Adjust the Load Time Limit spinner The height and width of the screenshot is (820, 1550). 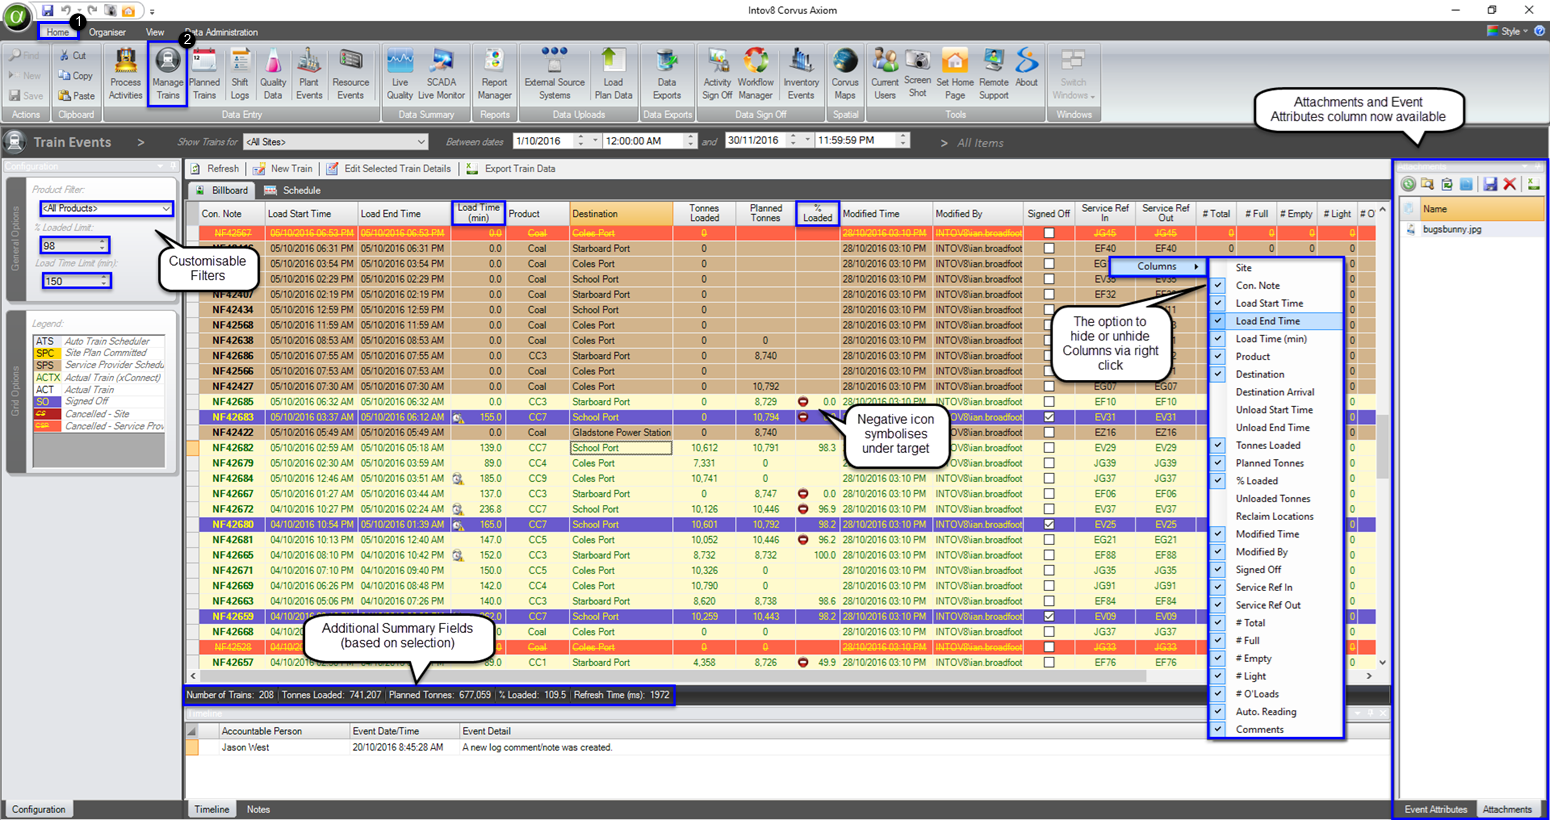point(102,281)
